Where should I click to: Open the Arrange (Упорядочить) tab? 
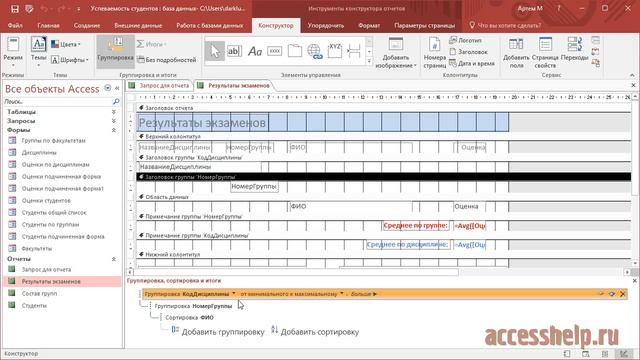325,25
